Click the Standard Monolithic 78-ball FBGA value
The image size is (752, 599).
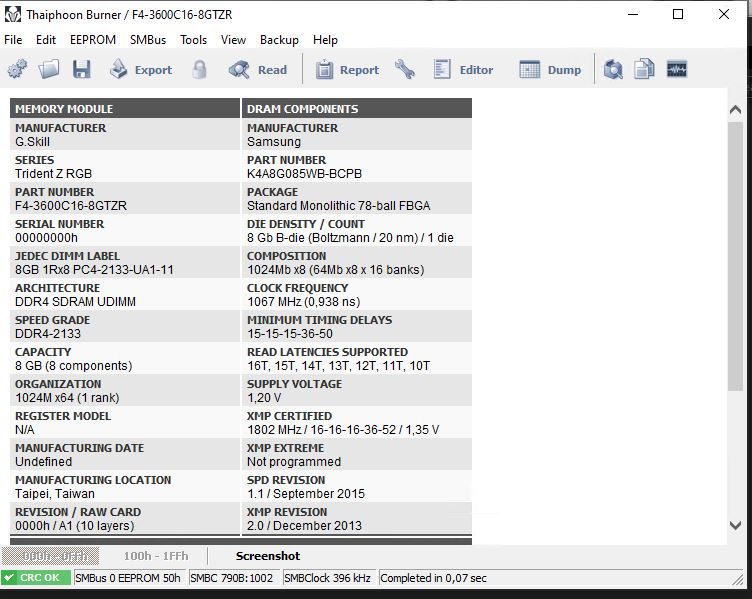click(339, 206)
